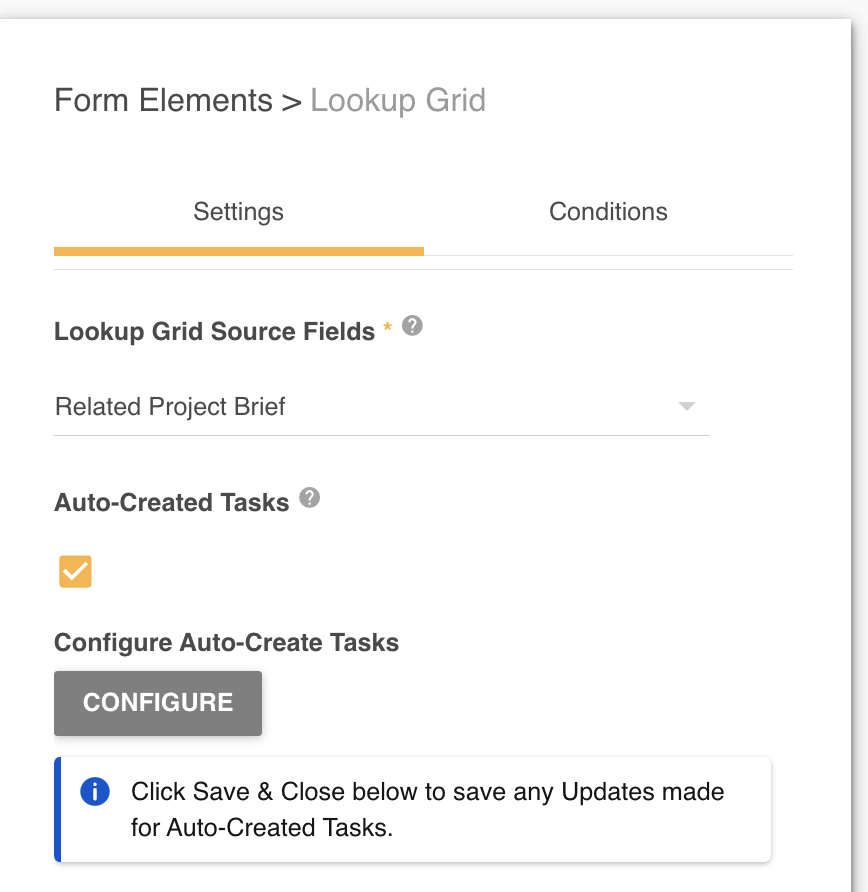Switch to the Conditions tab
868x892 pixels.
coord(608,212)
